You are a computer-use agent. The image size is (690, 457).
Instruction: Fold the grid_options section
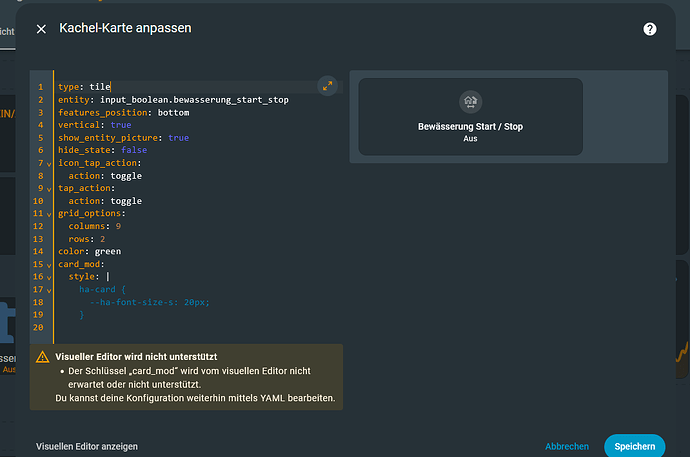[48, 214]
